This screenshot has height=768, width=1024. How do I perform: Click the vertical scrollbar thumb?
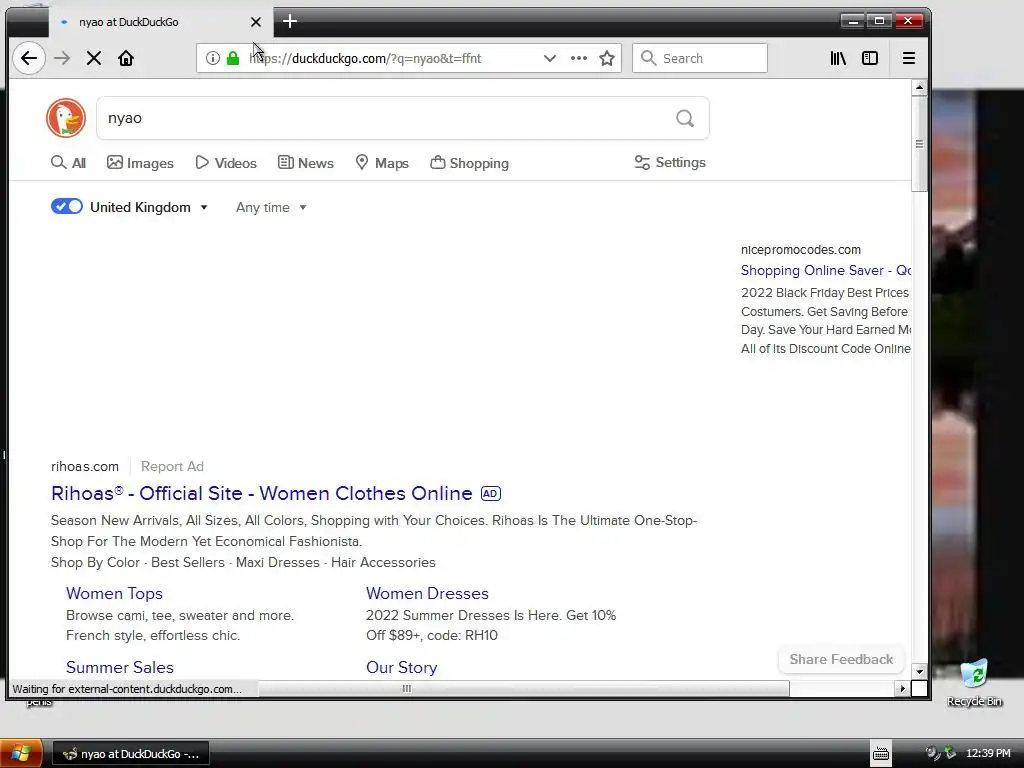point(919,144)
